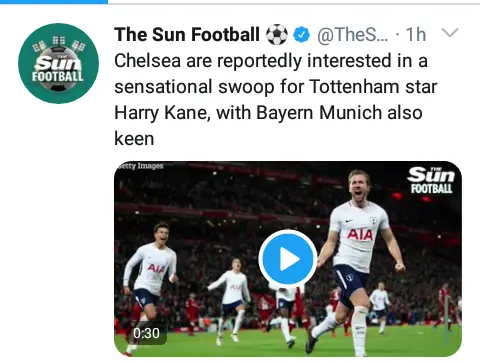This screenshot has width=480, height=363.
Task: Select the blue active tab indicator
Action: coord(54,2)
